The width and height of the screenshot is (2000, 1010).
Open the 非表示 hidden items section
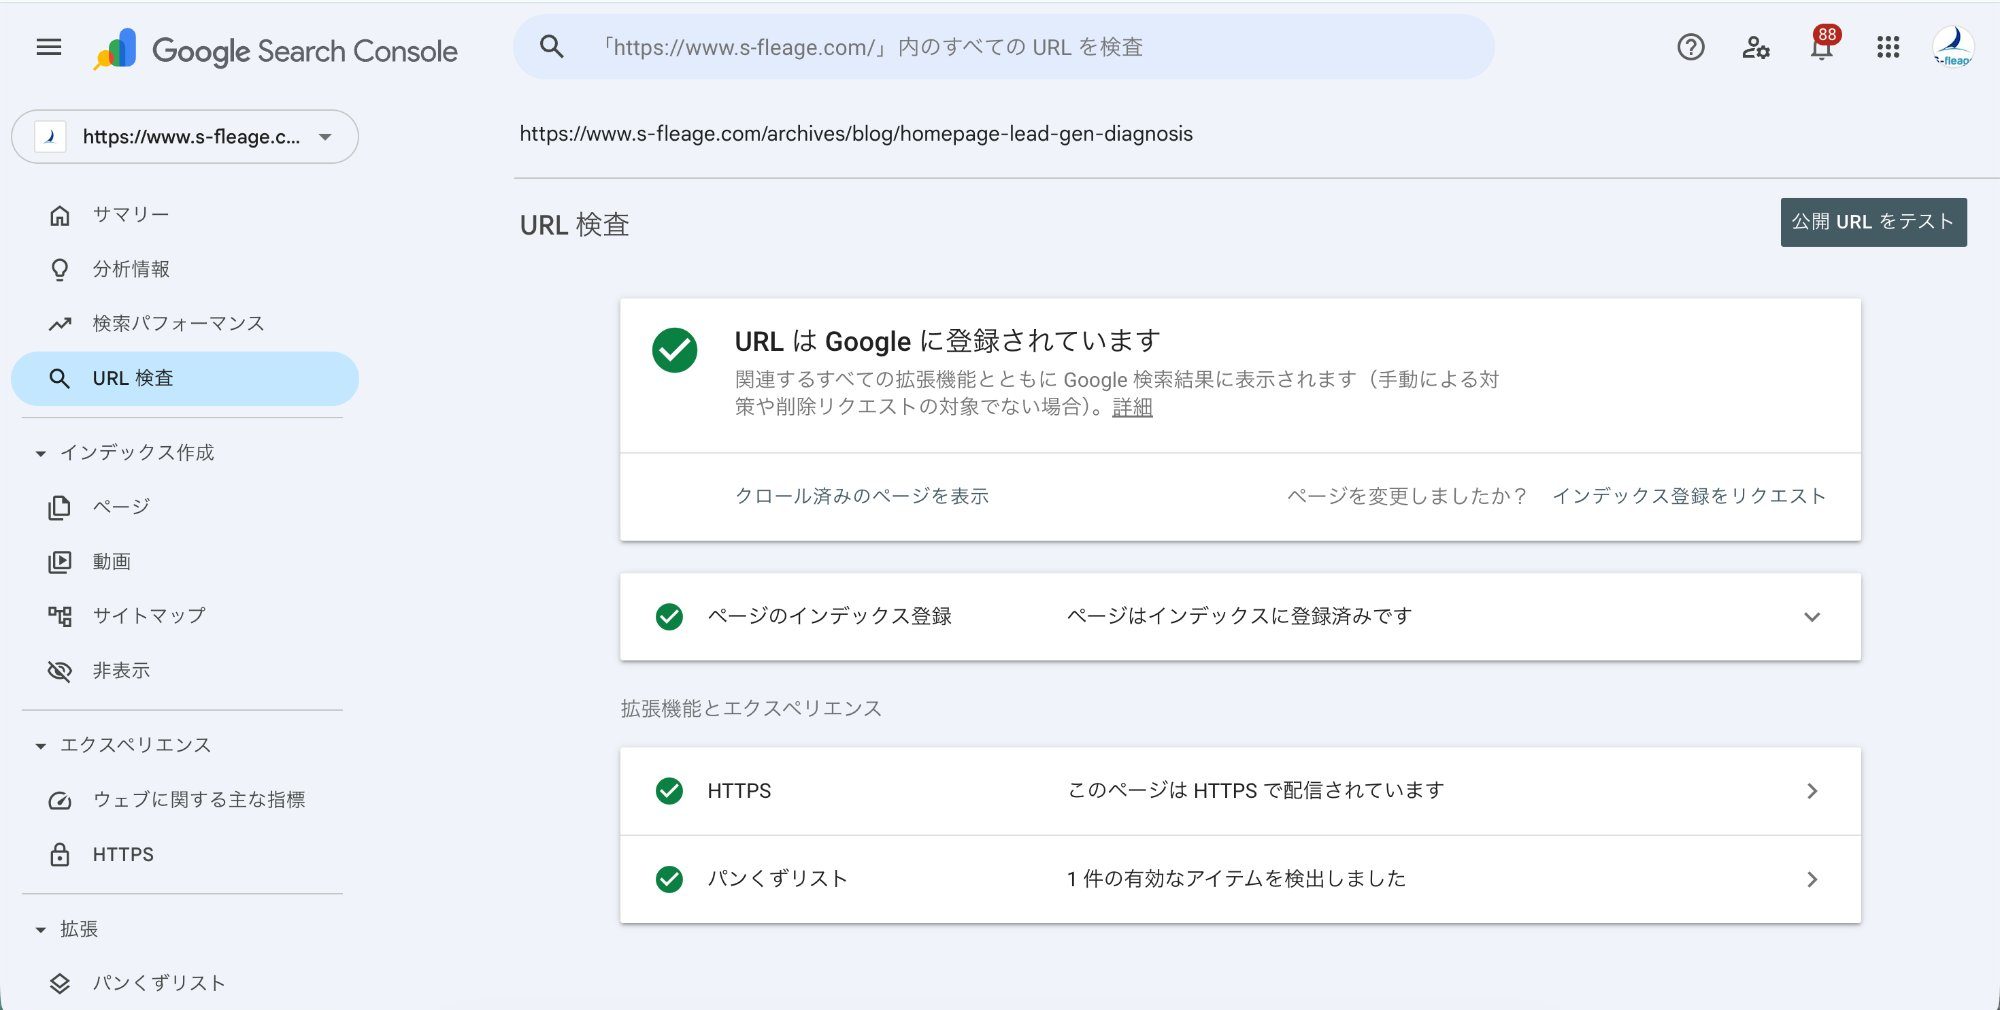tap(121, 670)
